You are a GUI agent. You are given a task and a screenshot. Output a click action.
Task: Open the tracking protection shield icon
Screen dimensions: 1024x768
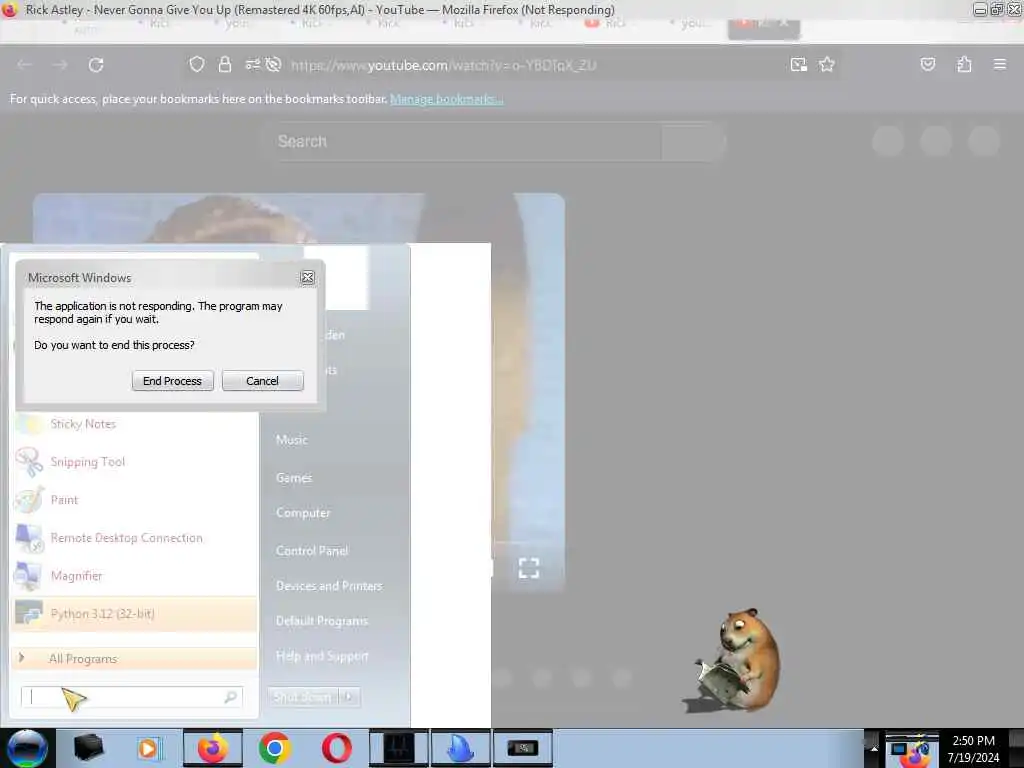tap(197, 64)
